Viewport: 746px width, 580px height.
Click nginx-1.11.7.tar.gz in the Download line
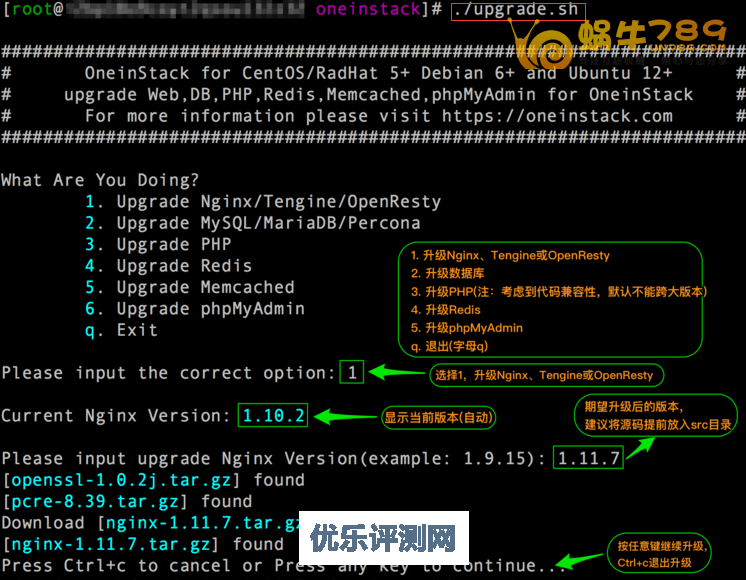[x=202, y=523]
